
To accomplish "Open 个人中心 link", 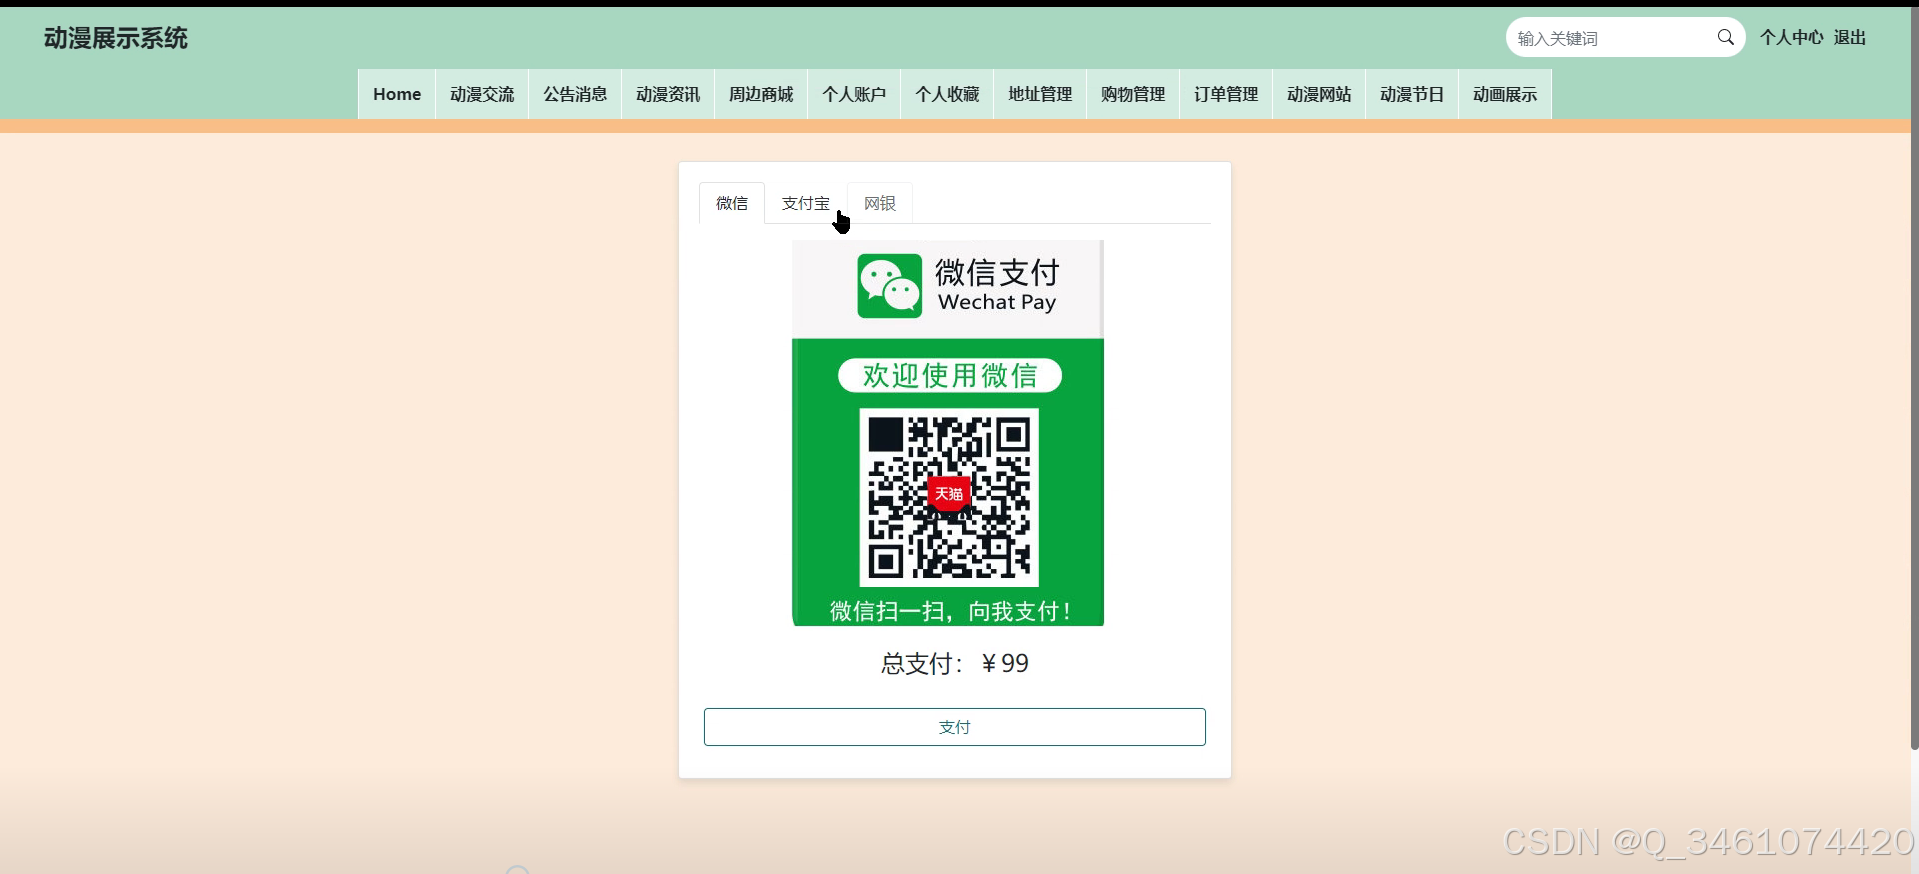I will pyautogui.click(x=1792, y=38).
